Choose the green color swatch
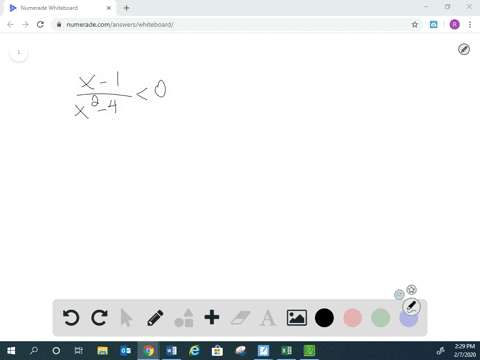 click(381, 318)
